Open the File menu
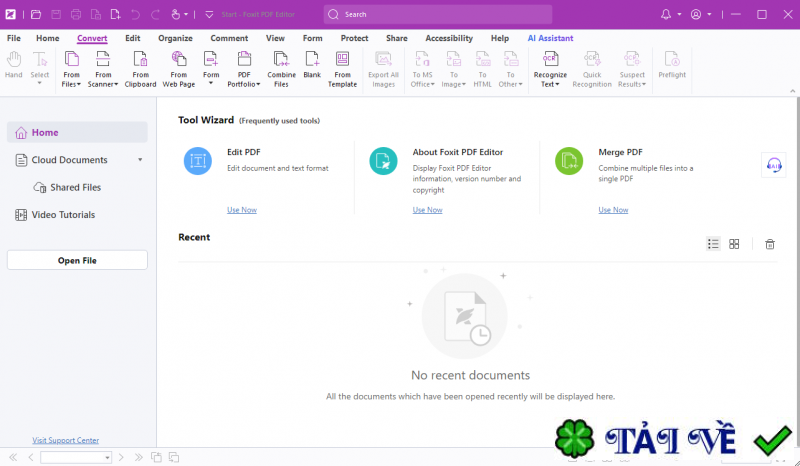Viewport: 800px width, 466px height. tap(14, 38)
